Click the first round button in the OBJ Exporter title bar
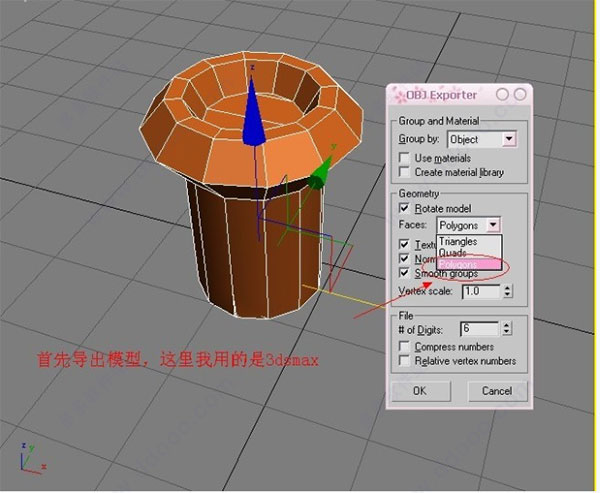This screenshot has height=493, width=600. pos(502,95)
